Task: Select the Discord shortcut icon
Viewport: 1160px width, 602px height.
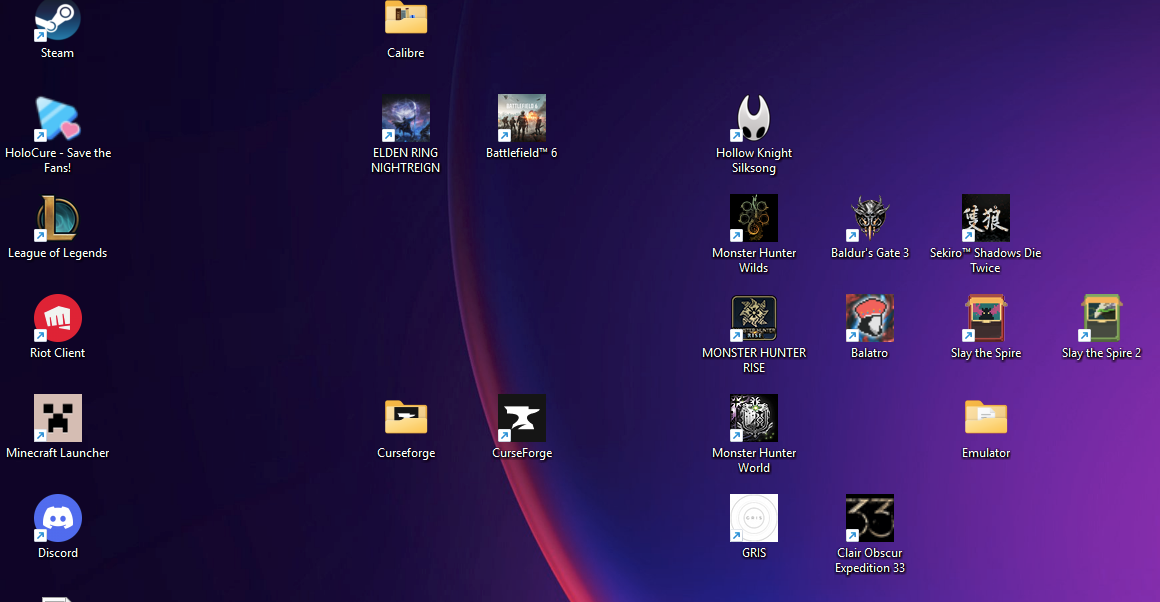Action: (x=57, y=518)
